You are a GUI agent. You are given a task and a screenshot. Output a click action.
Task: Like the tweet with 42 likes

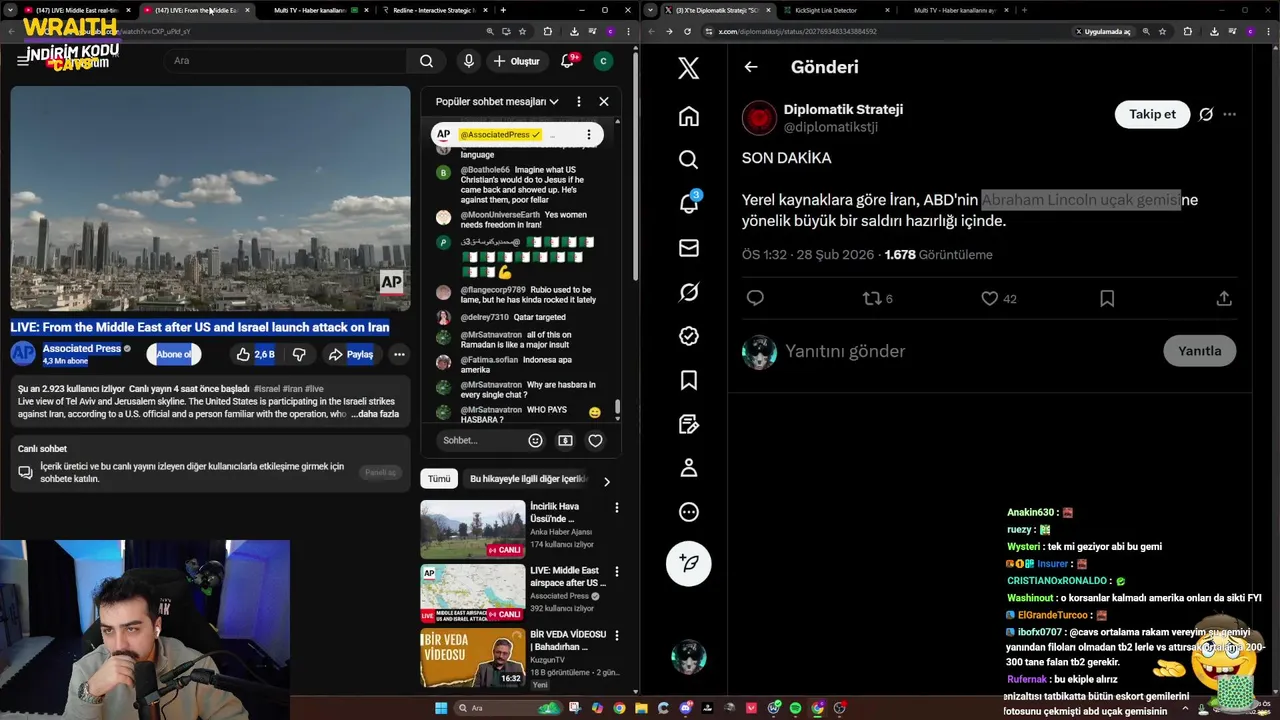coord(998,298)
